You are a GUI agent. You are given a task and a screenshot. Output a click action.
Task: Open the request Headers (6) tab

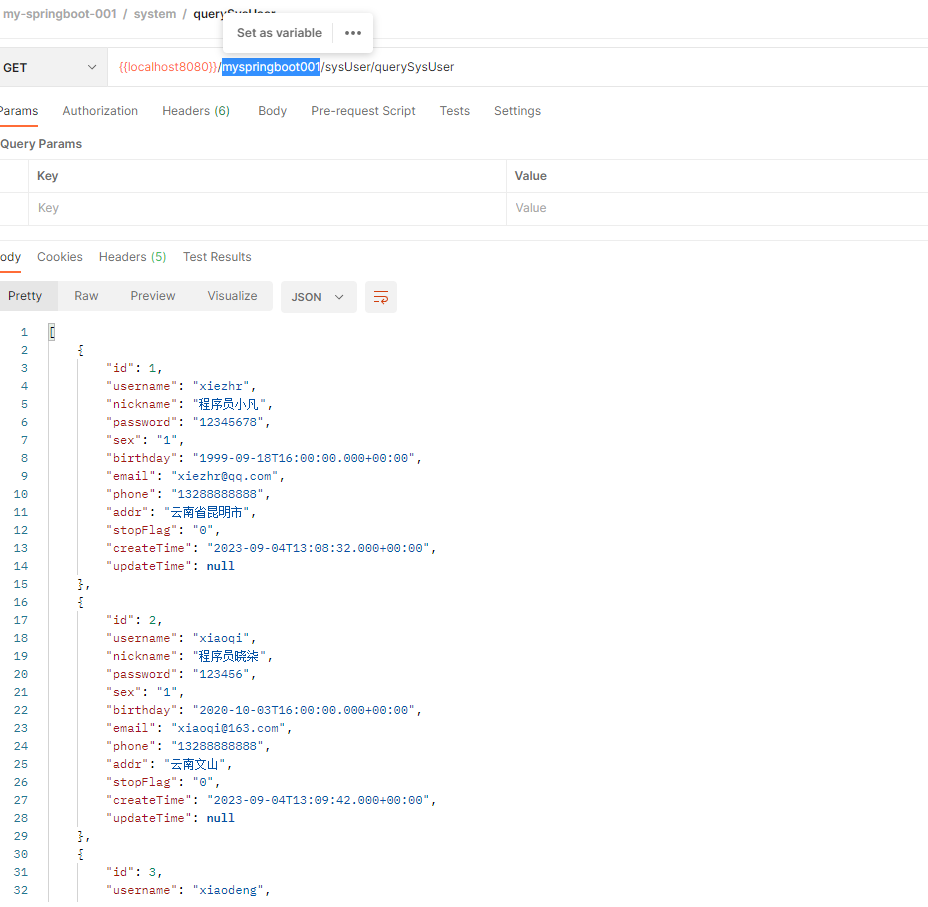pos(196,111)
